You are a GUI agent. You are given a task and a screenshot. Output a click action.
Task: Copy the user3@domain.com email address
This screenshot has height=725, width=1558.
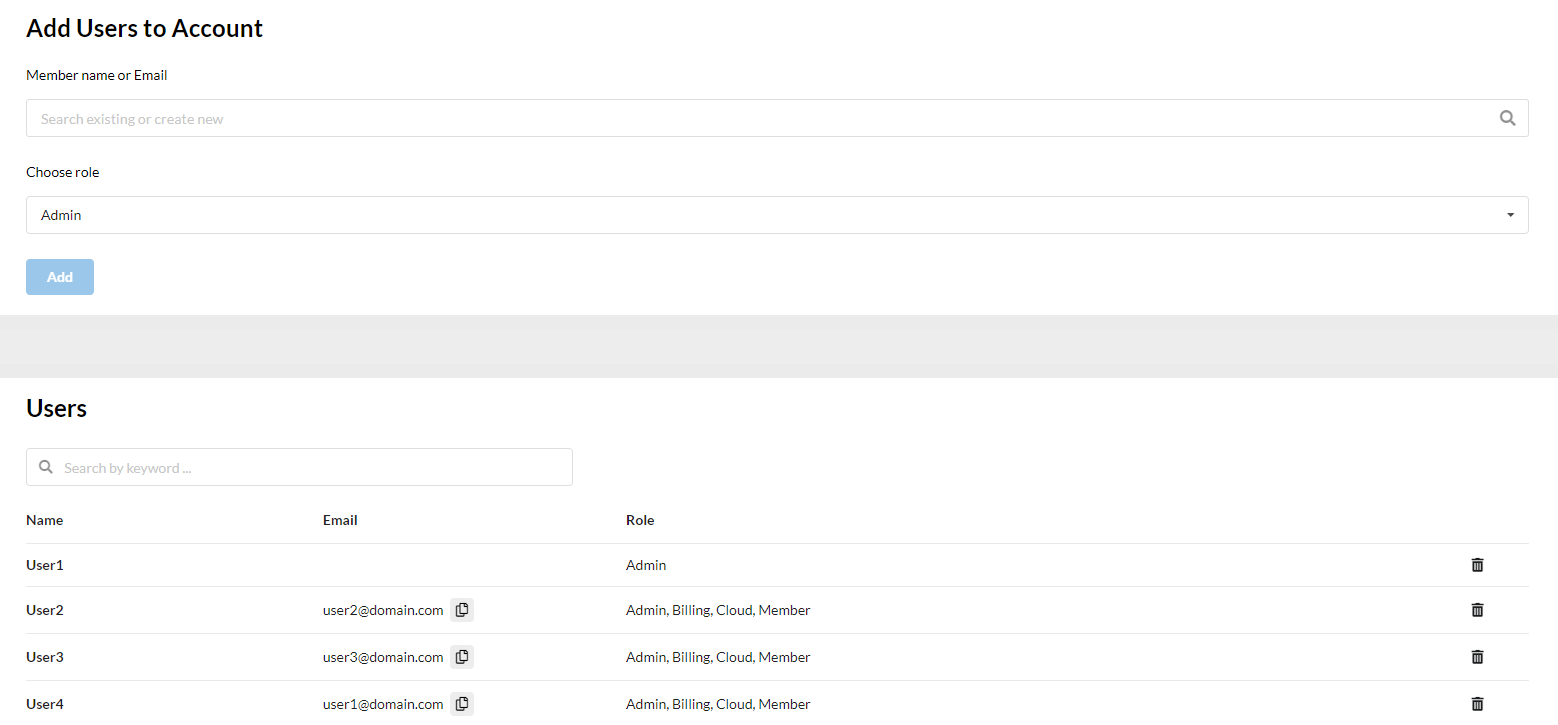pyautogui.click(x=461, y=657)
